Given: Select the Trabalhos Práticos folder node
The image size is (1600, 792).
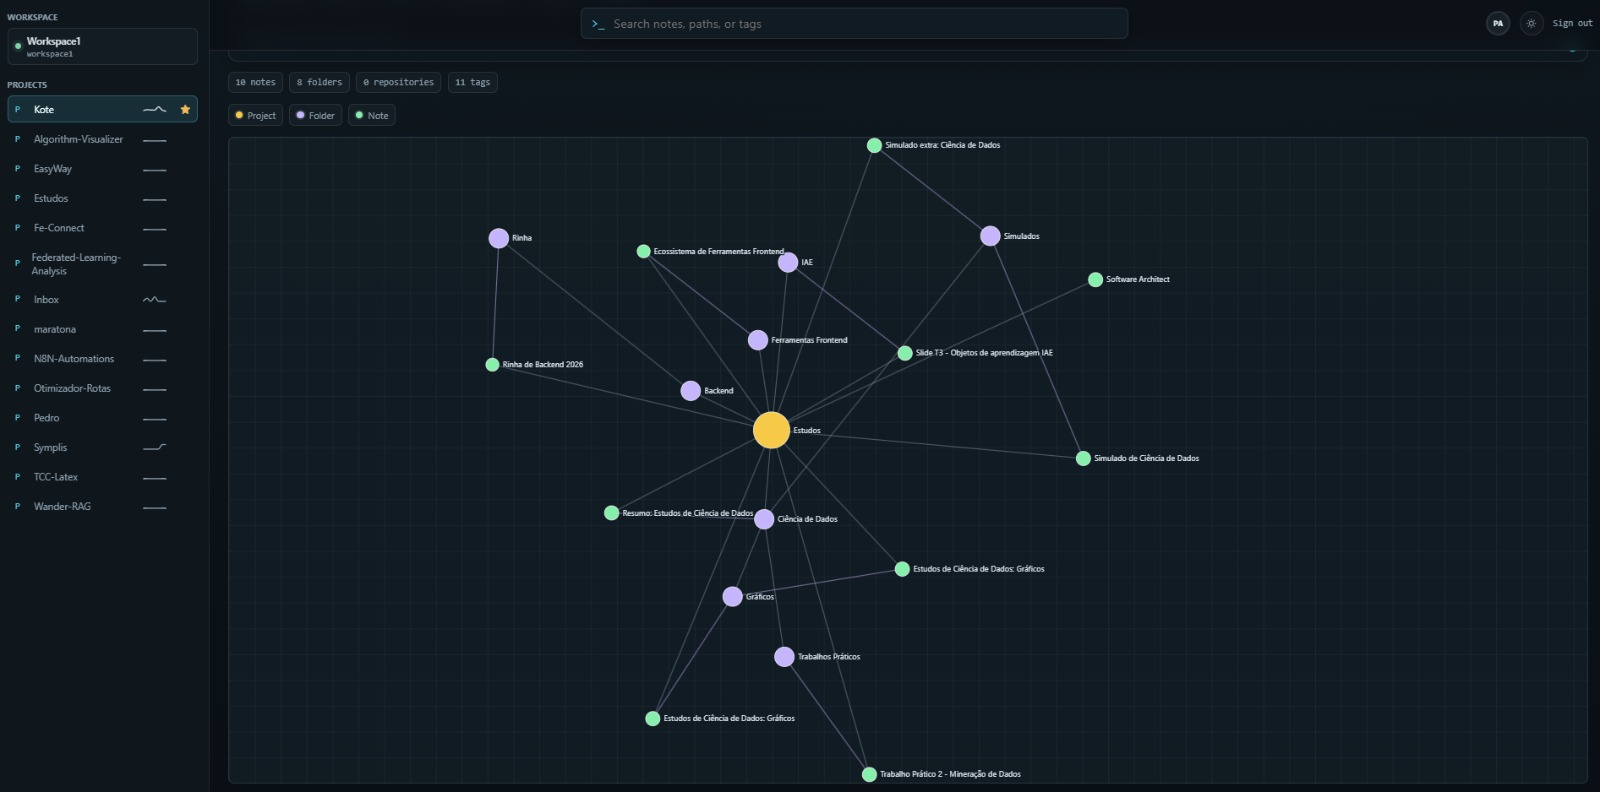Looking at the screenshot, I should (x=784, y=657).
